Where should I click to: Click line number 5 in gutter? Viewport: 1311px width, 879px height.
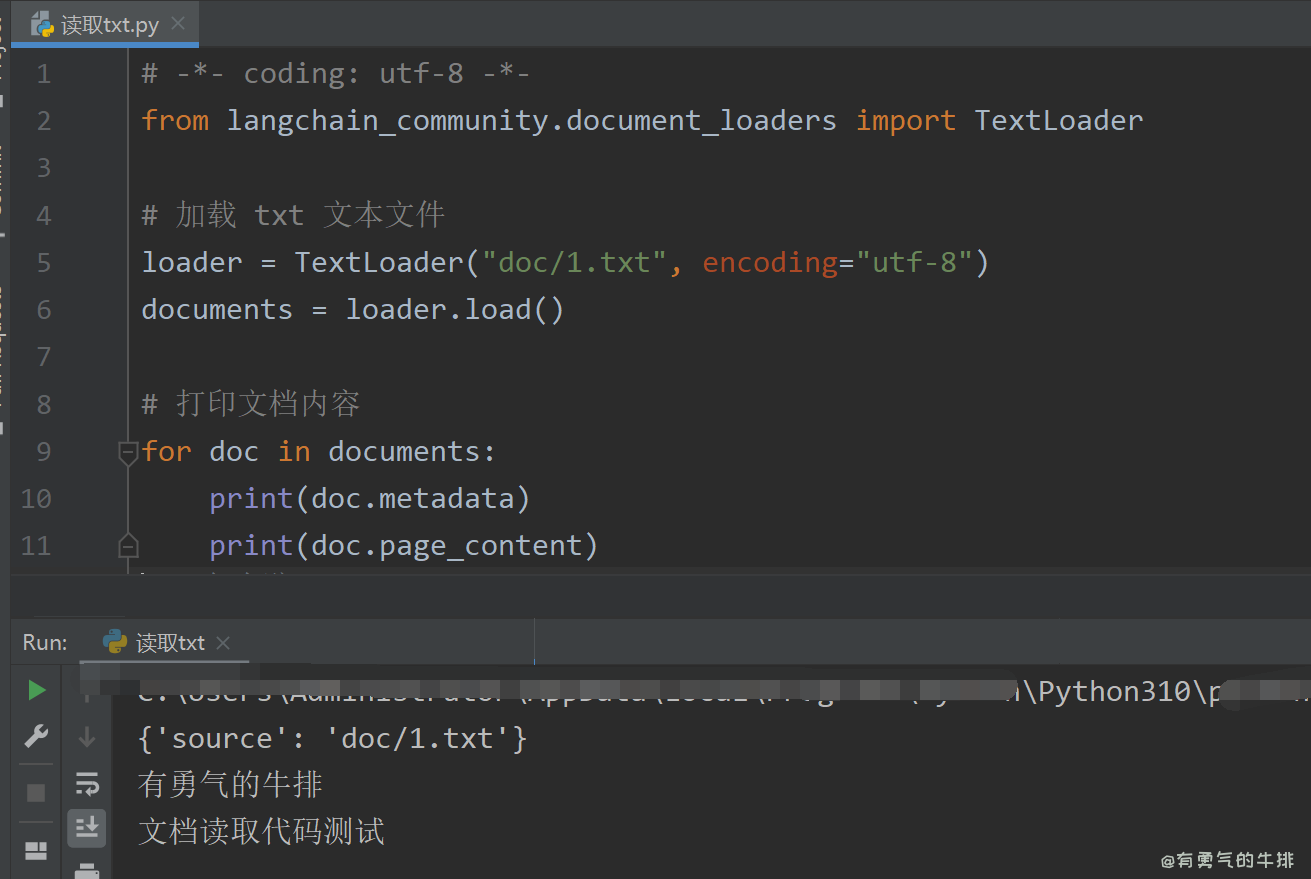pos(43,263)
